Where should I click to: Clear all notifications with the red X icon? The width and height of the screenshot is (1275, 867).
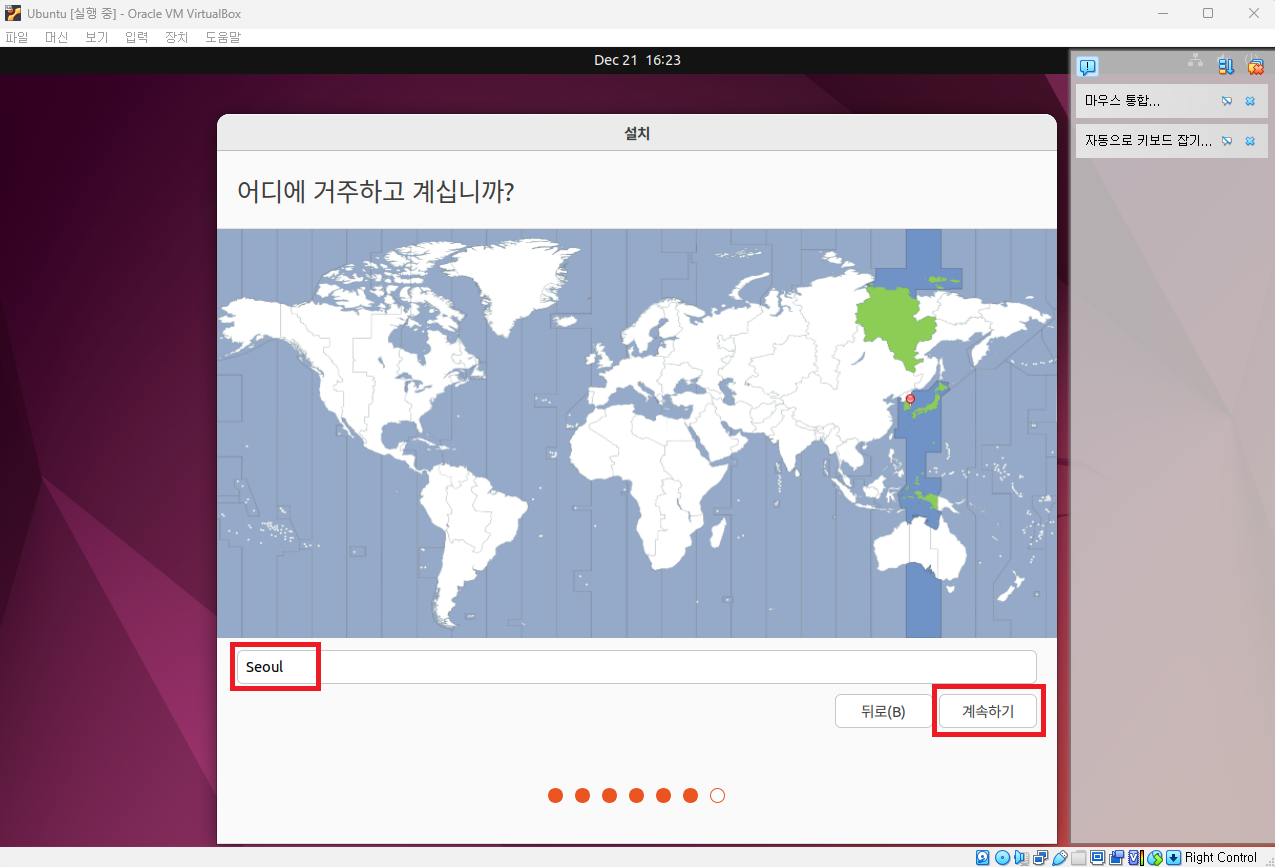point(1255,66)
